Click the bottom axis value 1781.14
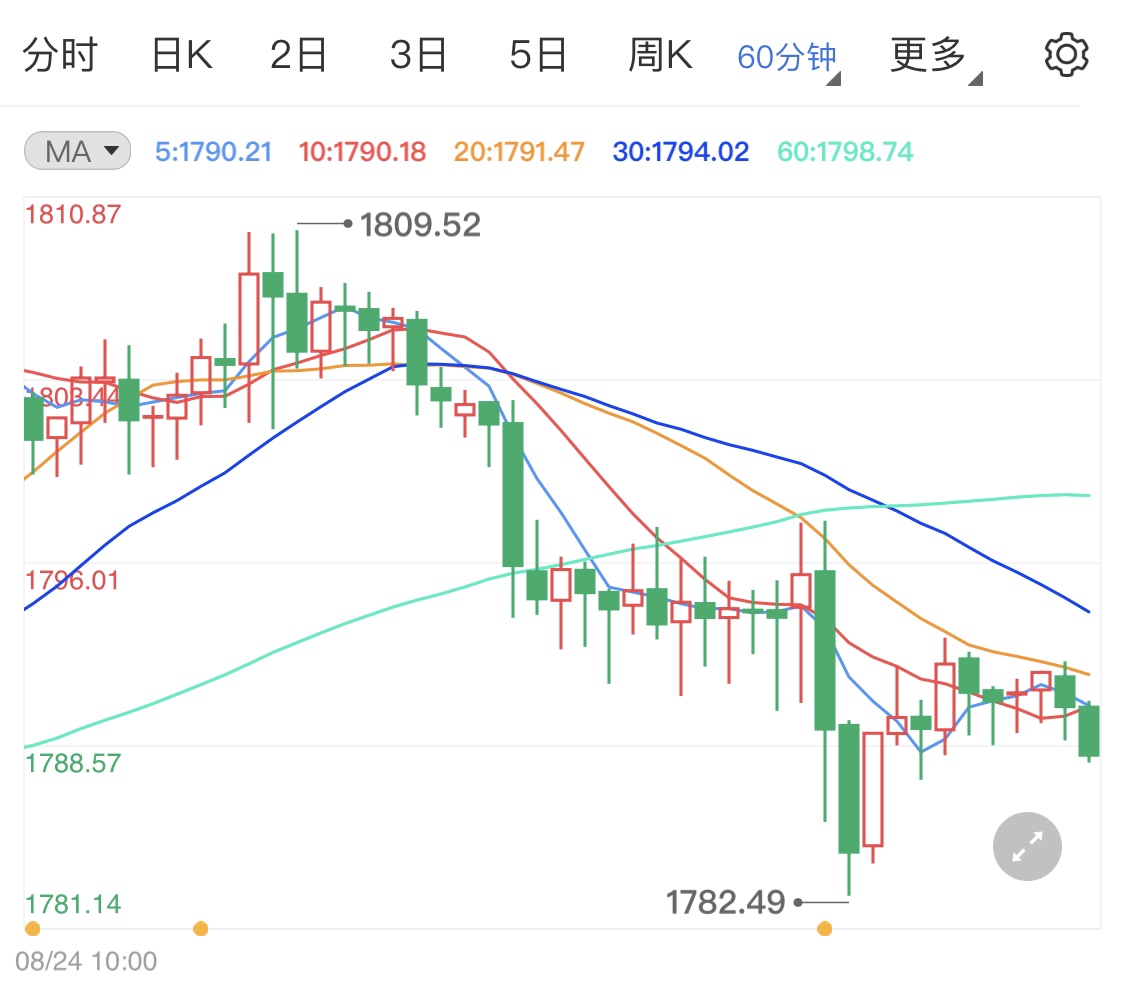The image size is (1125, 999). point(73,904)
